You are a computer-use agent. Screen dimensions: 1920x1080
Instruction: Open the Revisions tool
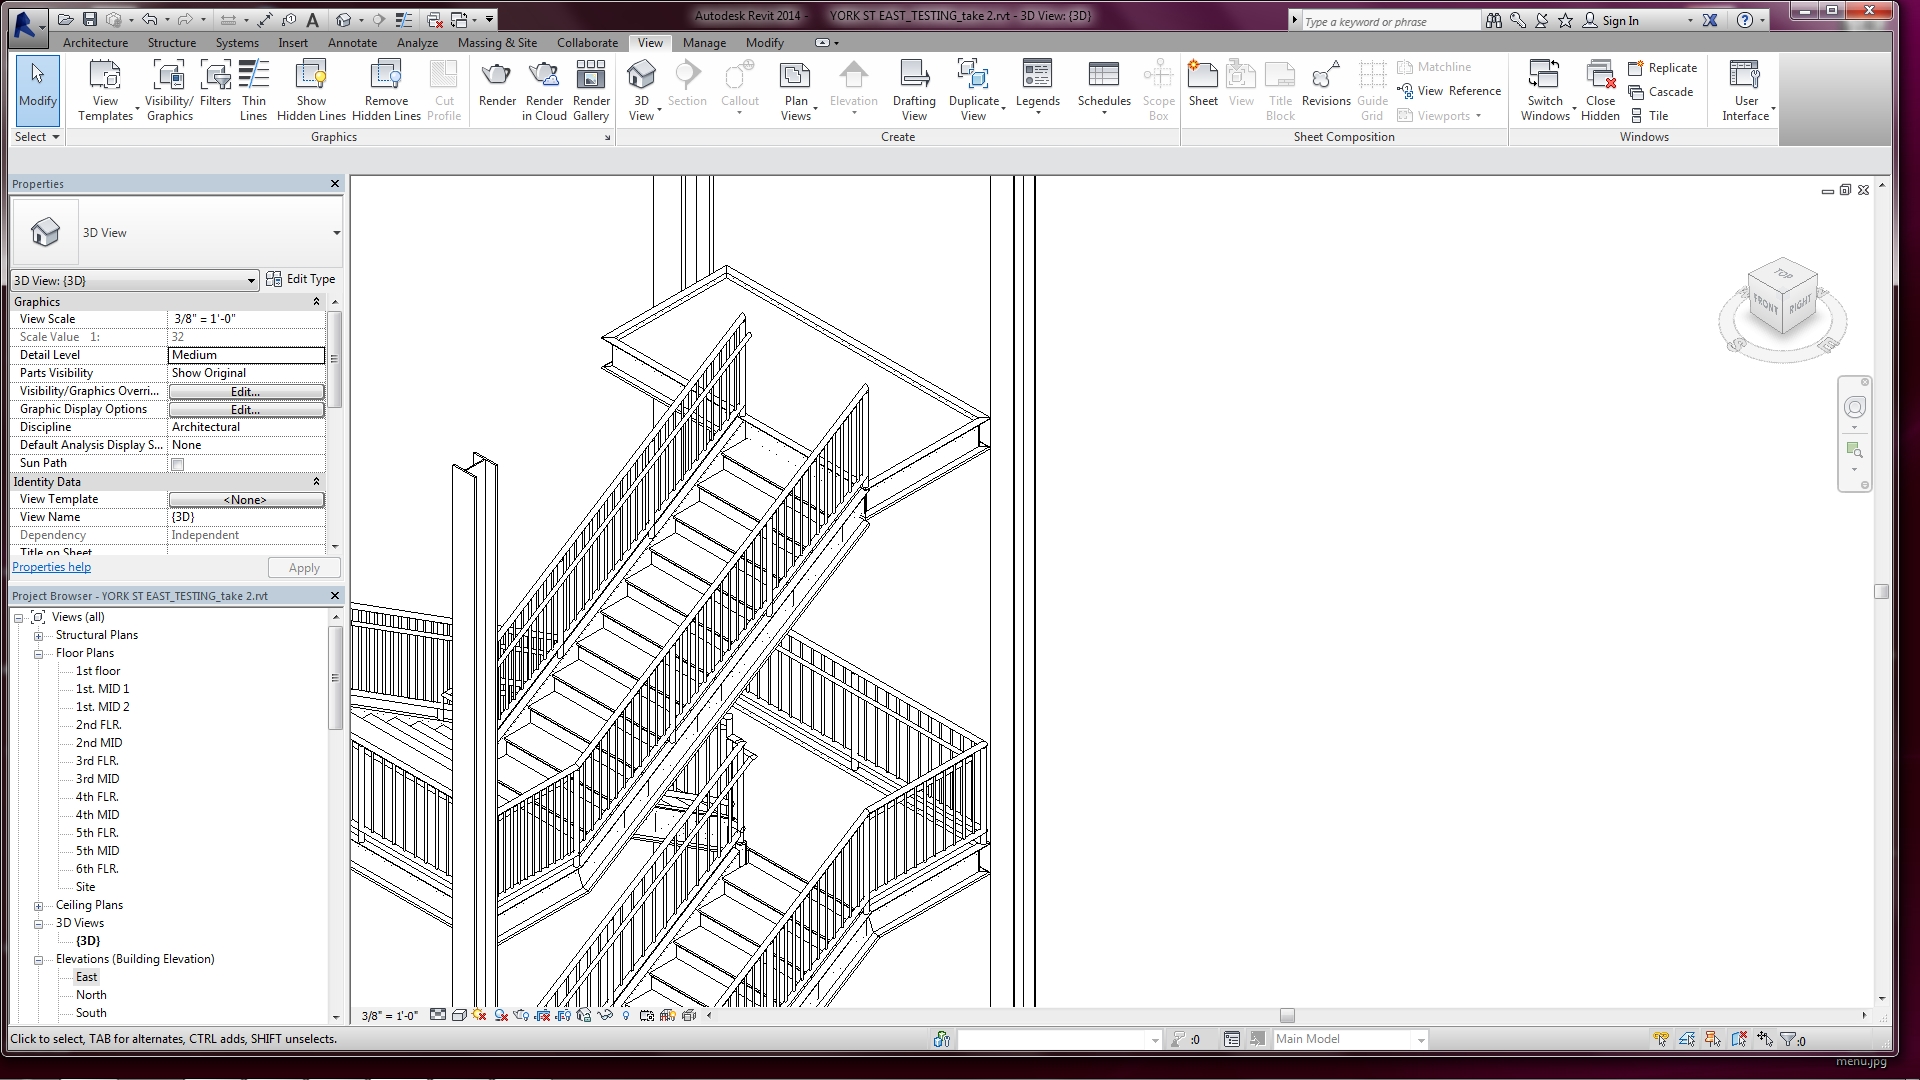1325,86
